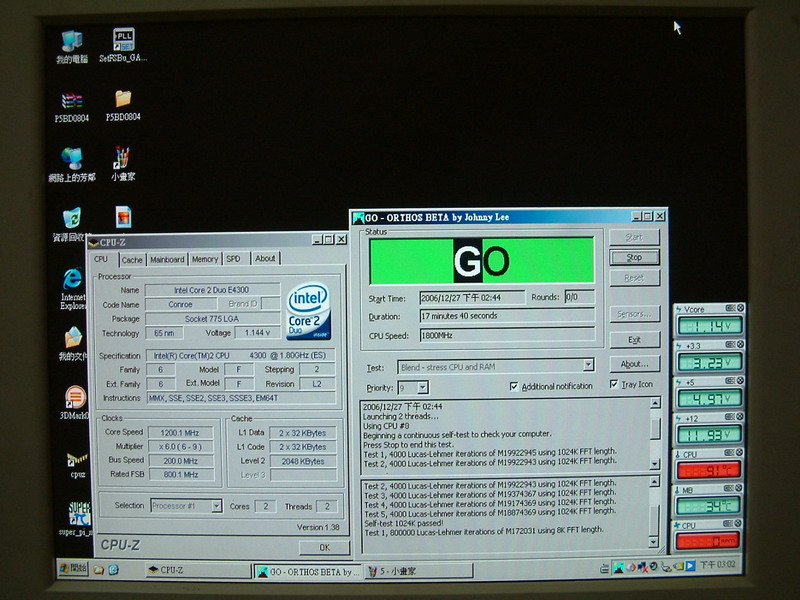800x600 pixels.
Task: Click the up arrow of the lower Orthos log scrollbar
Action: tap(655, 482)
